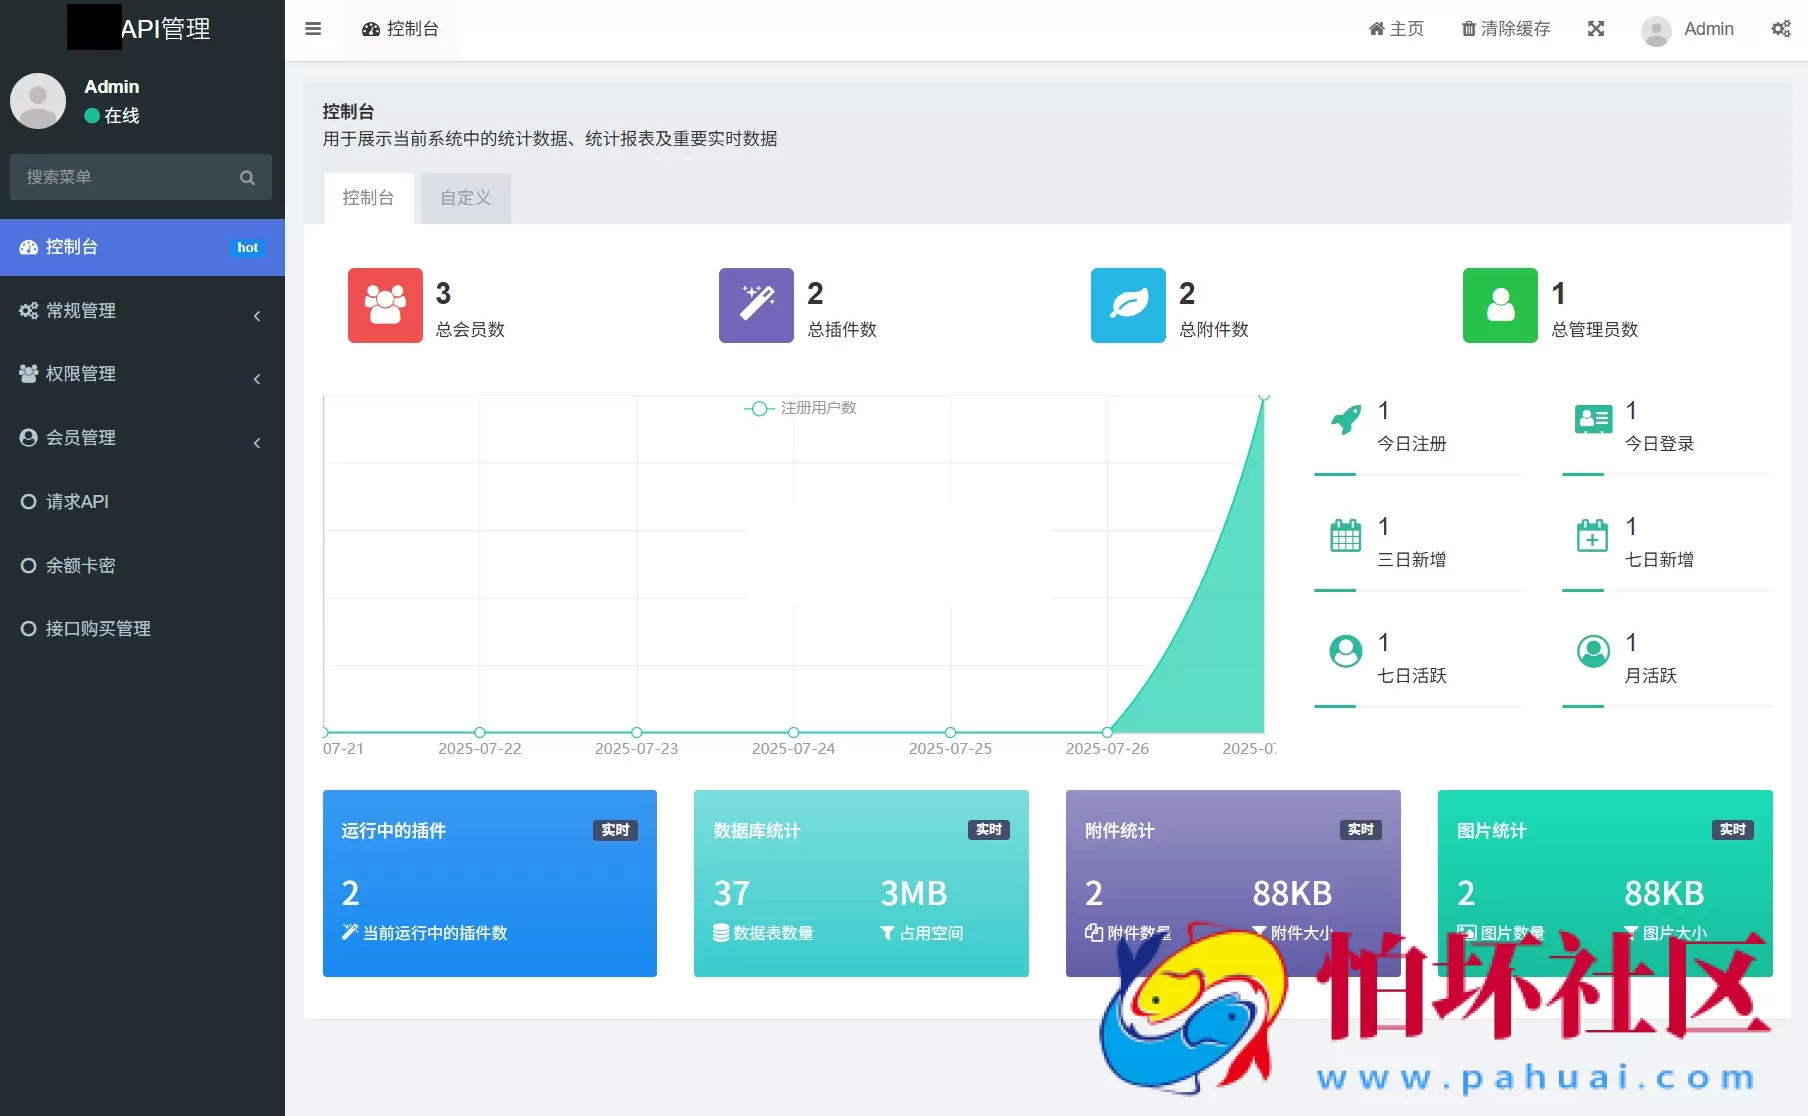Click the 总会员数 members stat icon
This screenshot has width=1808, height=1116.
pyautogui.click(x=384, y=306)
